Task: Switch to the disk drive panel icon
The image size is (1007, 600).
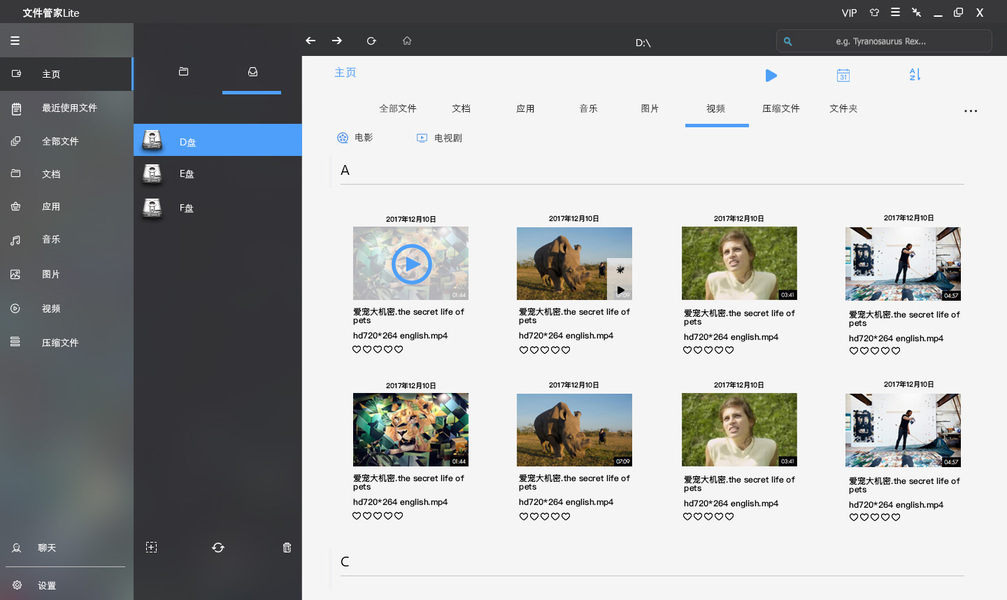Action: pos(252,72)
